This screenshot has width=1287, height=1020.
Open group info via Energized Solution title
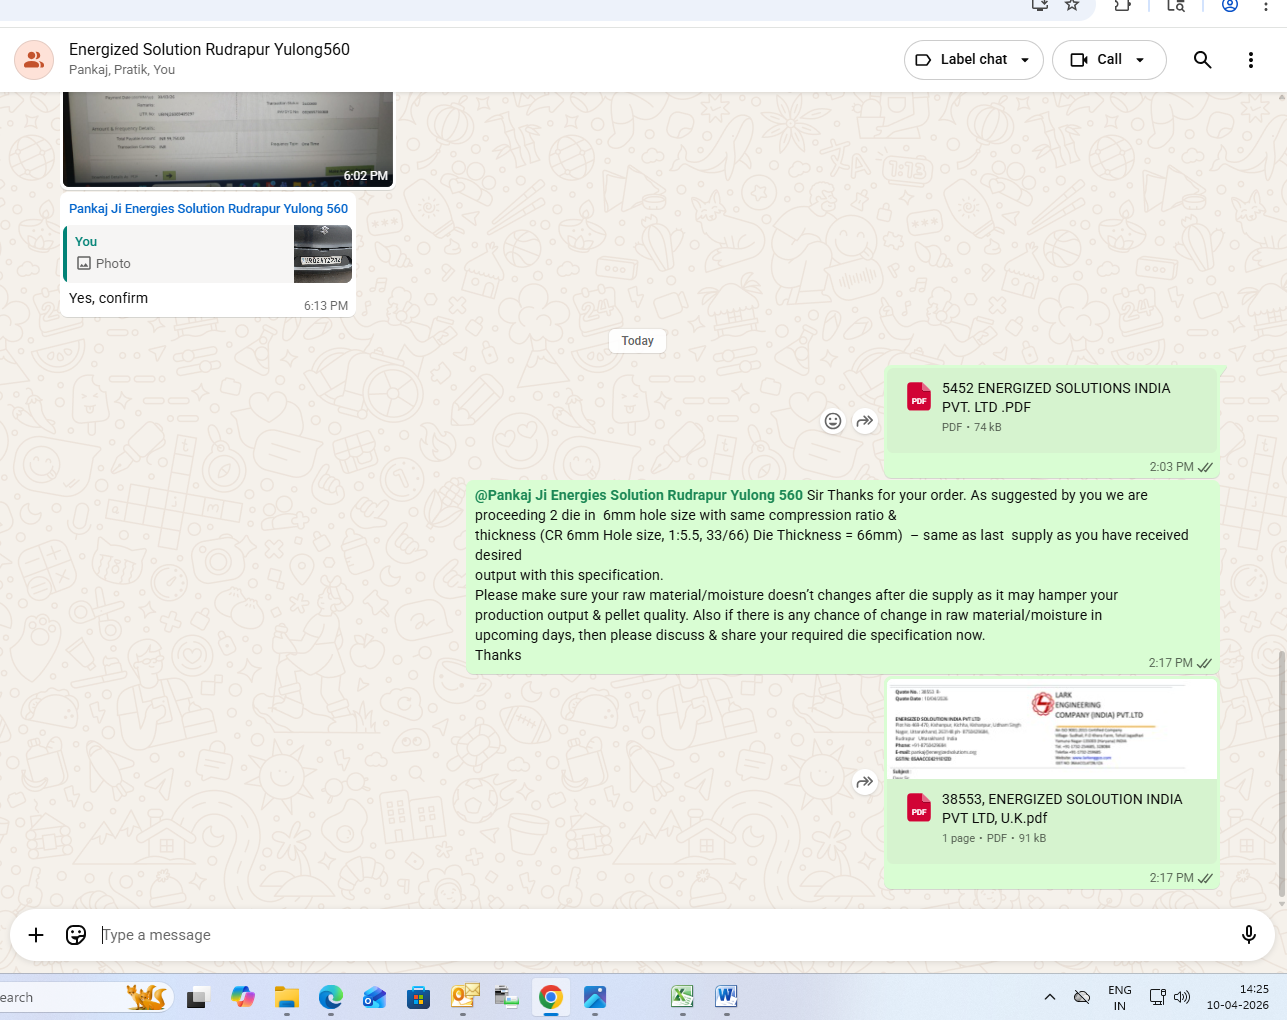point(209,50)
